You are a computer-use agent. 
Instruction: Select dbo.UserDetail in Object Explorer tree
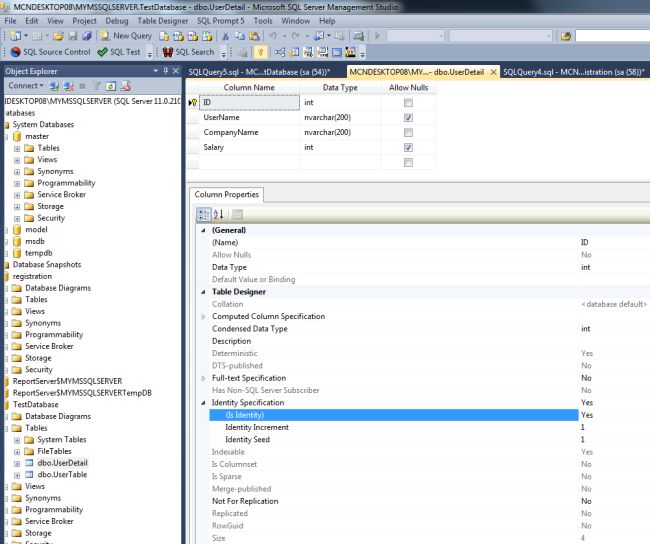(62, 463)
